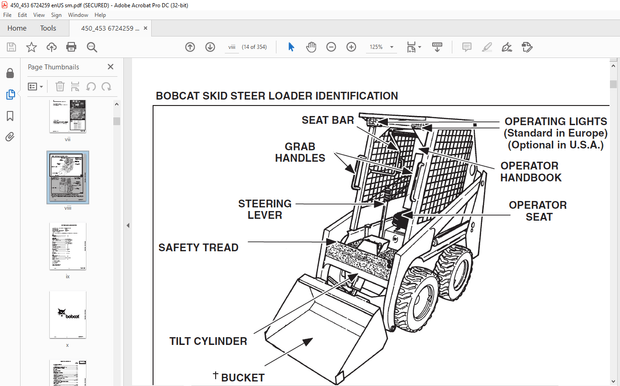
Task: Open the sign document tool
Action: (x=507, y=47)
